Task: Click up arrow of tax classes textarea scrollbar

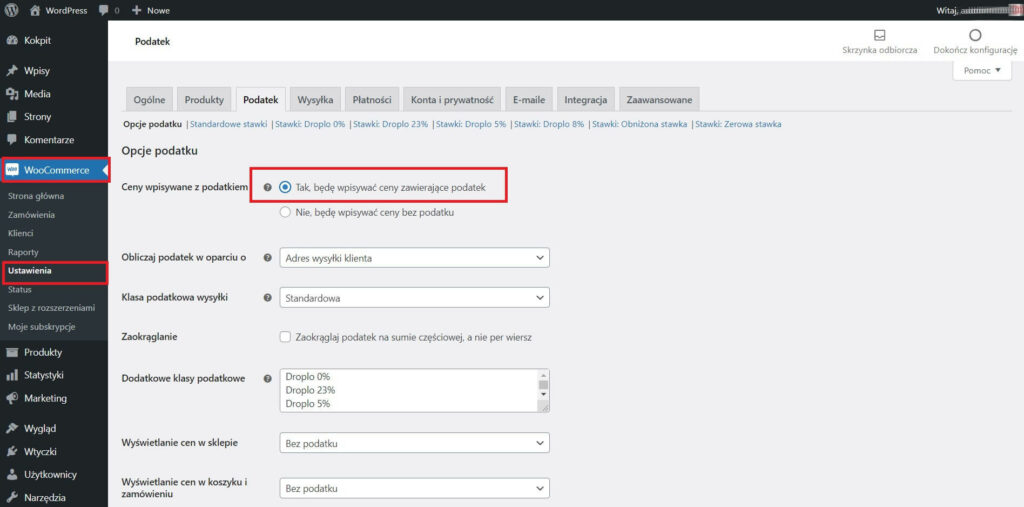Action: click(543, 375)
